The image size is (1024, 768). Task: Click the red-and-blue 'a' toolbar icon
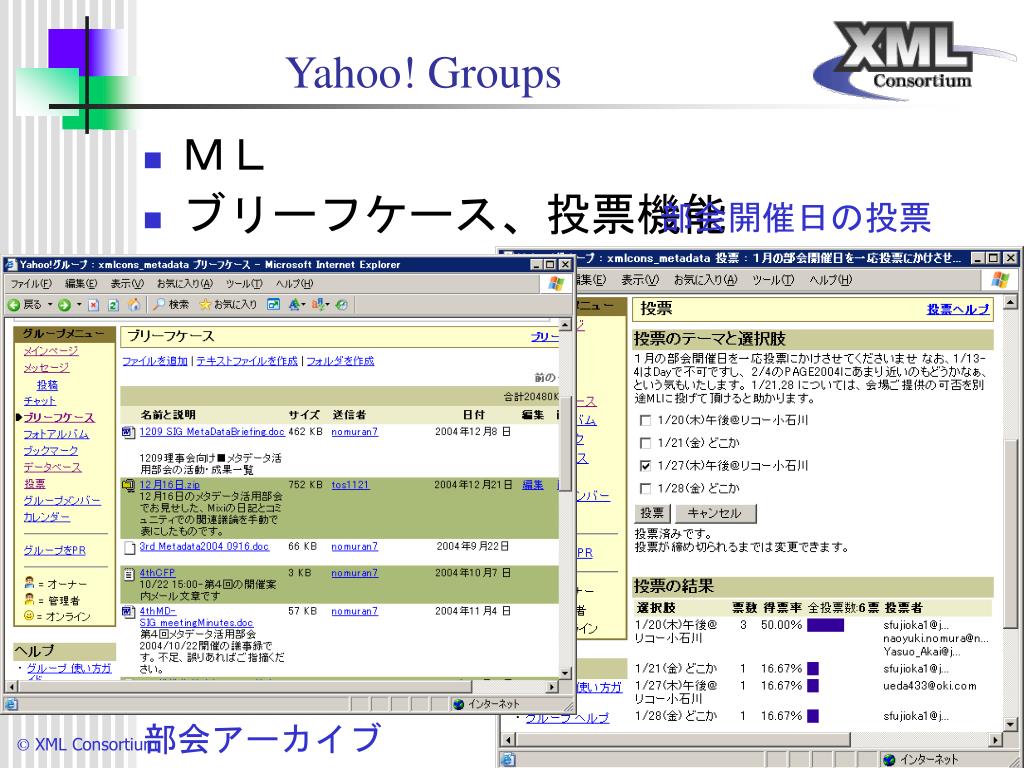pyautogui.click(x=317, y=305)
